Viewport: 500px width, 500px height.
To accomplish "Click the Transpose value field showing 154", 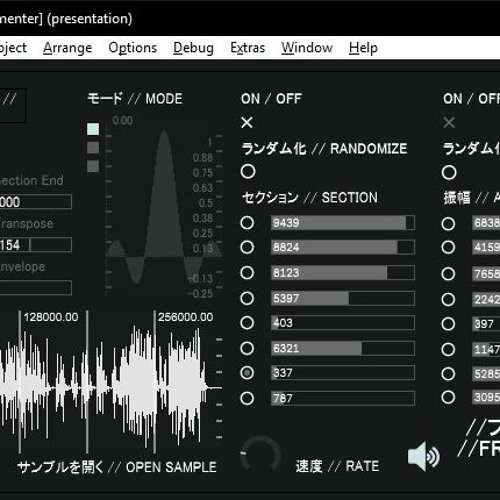I will point(36,245).
